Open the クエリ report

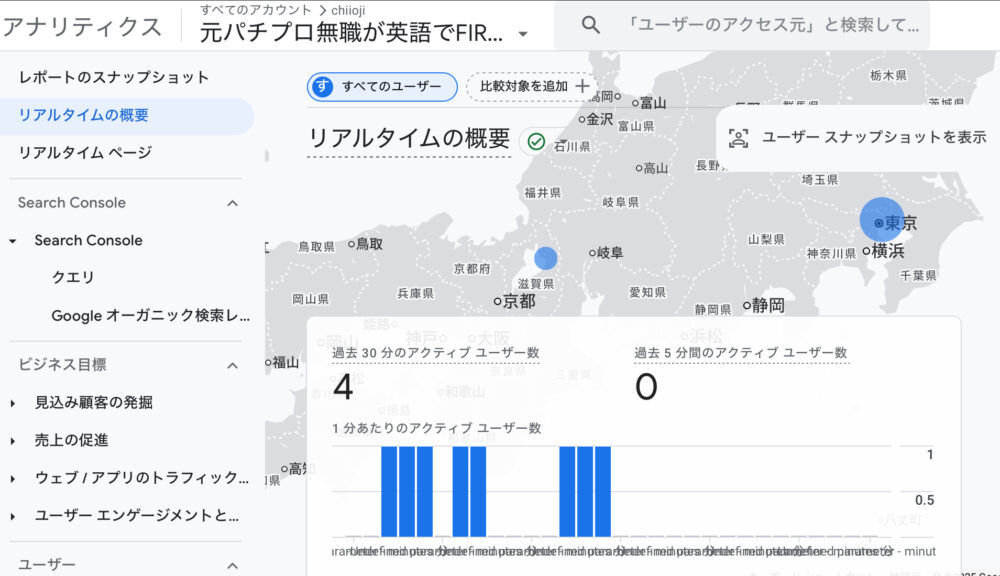[x=73, y=277]
